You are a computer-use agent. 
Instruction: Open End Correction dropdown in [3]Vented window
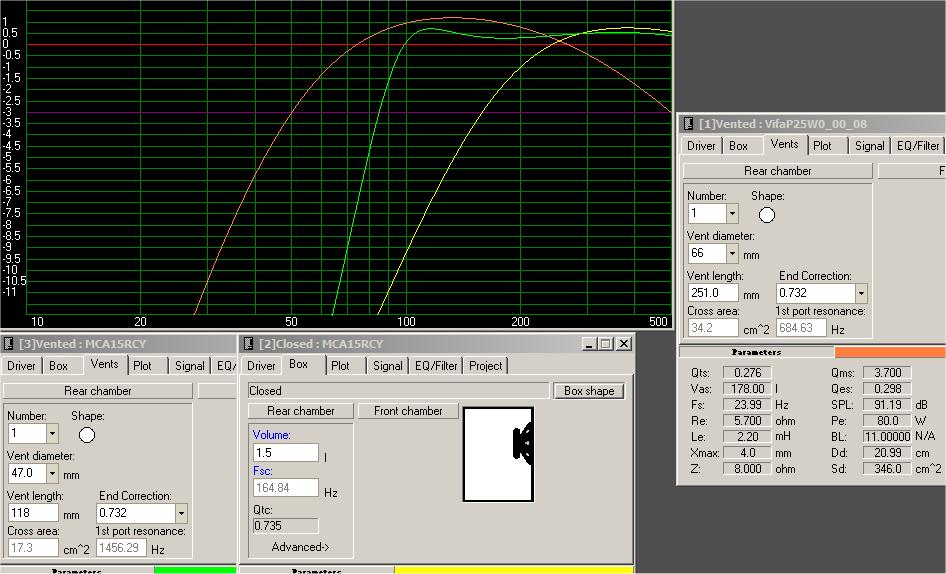(181, 513)
